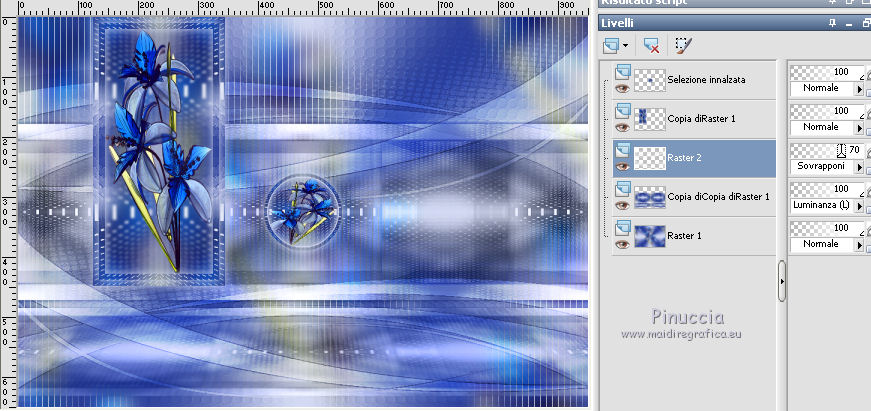Image resolution: width=871 pixels, height=411 pixels.
Task: Click Raster 2 opacity slider at 70
Action: pyautogui.click(x=827, y=150)
